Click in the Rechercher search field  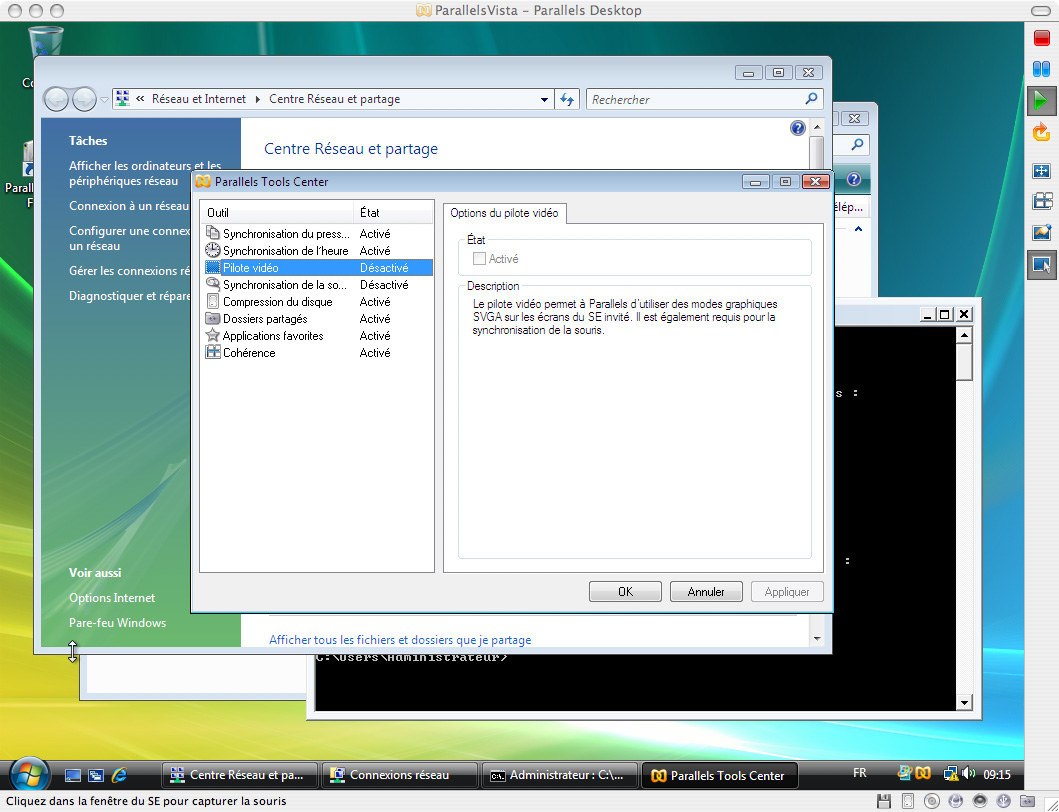coord(696,99)
